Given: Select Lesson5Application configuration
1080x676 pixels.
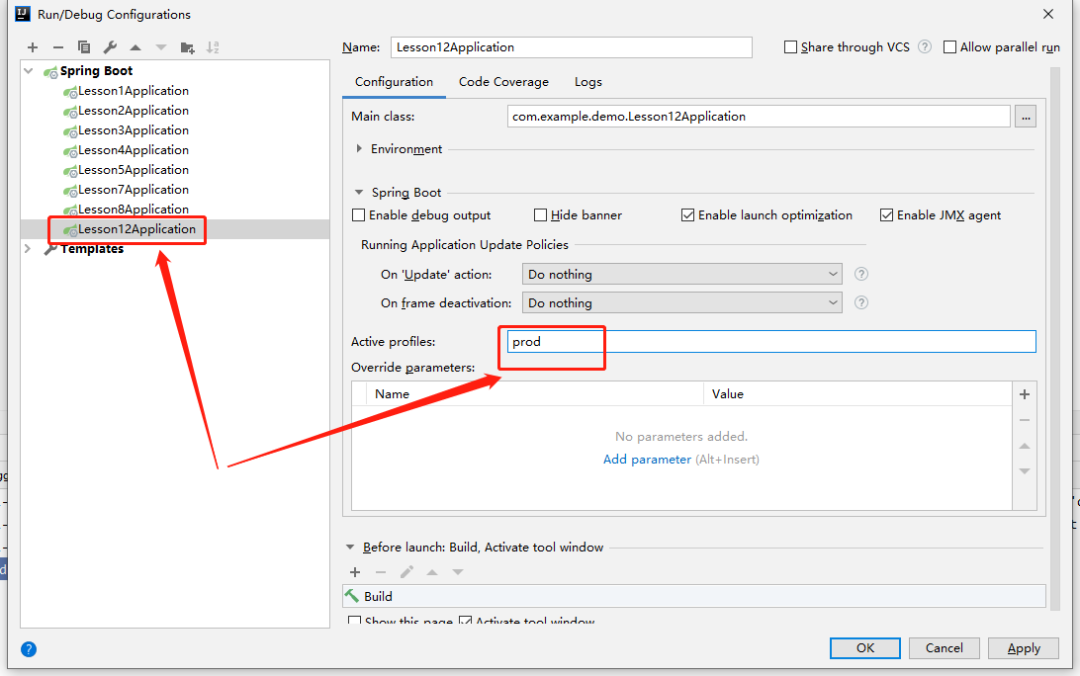Looking at the screenshot, I should tap(132, 170).
